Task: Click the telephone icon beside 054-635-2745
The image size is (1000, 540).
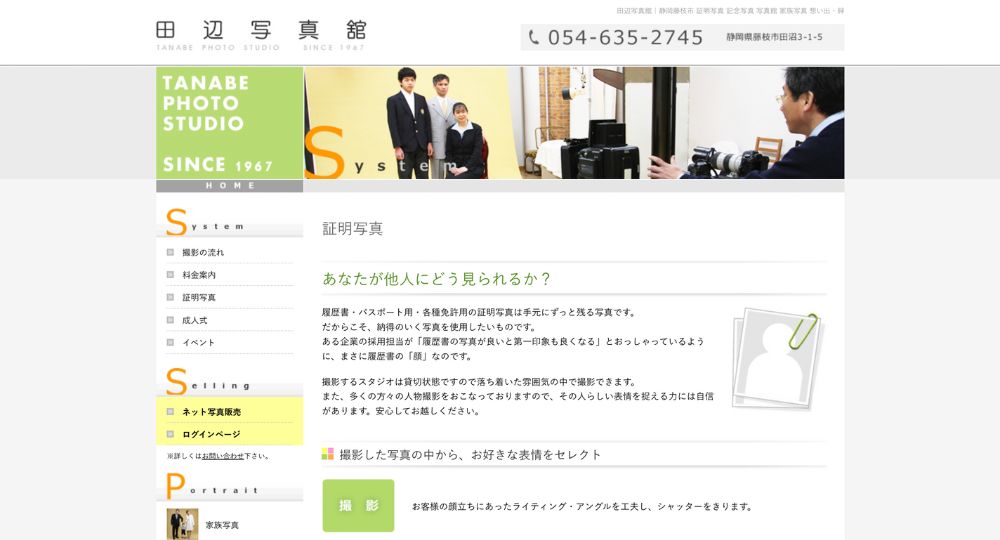Action: pos(534,37)
